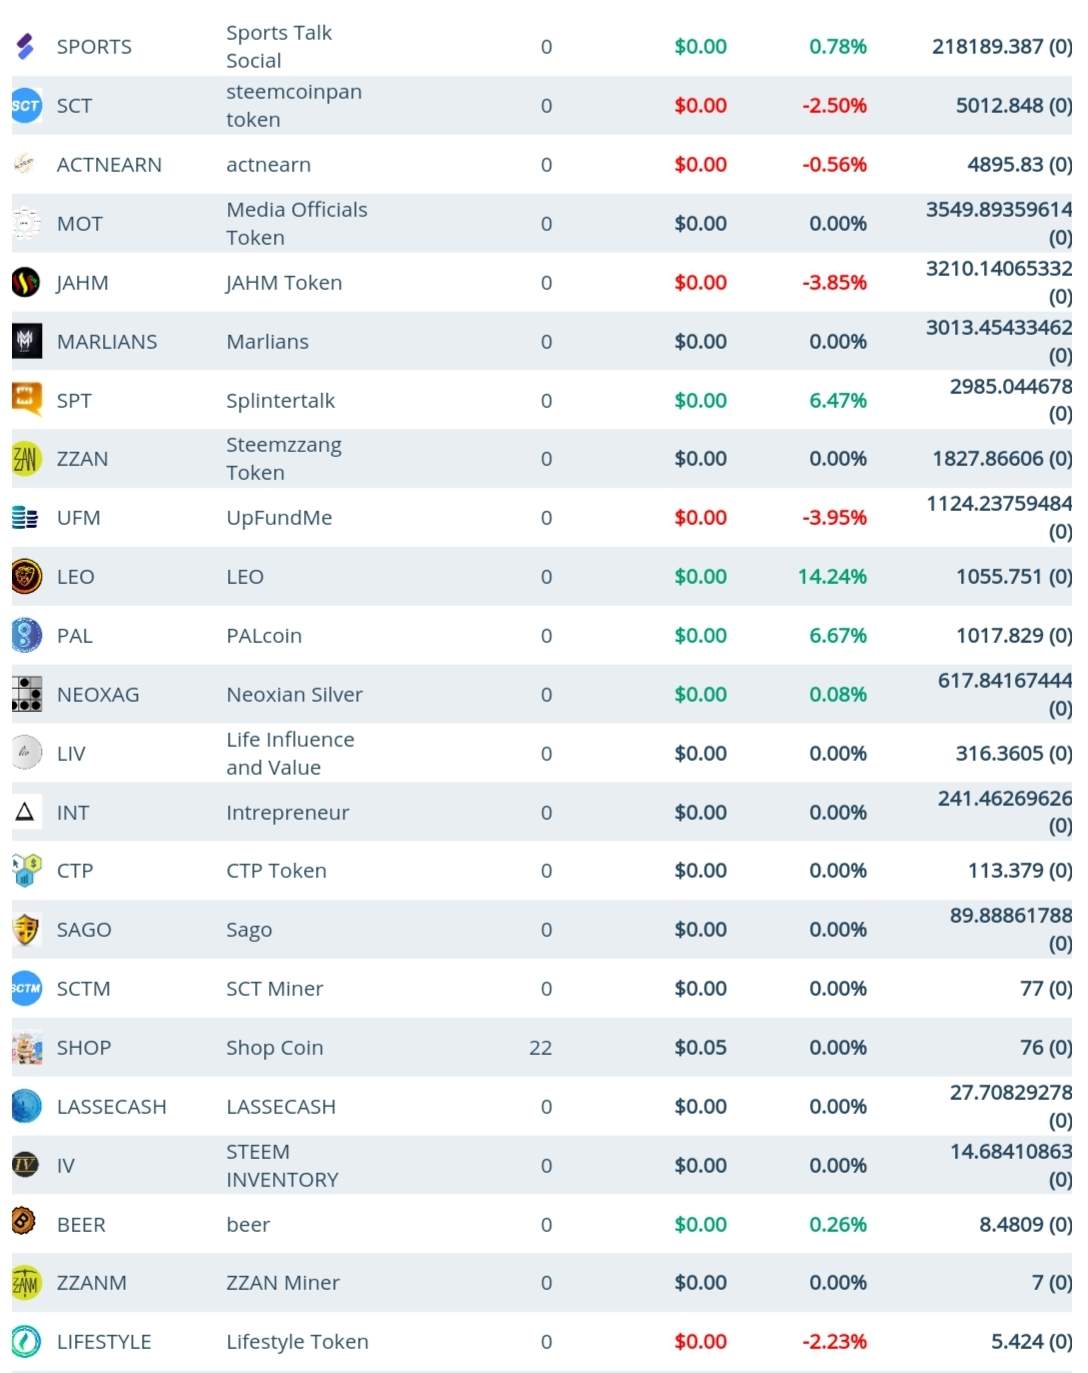Click the Shop Coin token name

pos(274,1048)
